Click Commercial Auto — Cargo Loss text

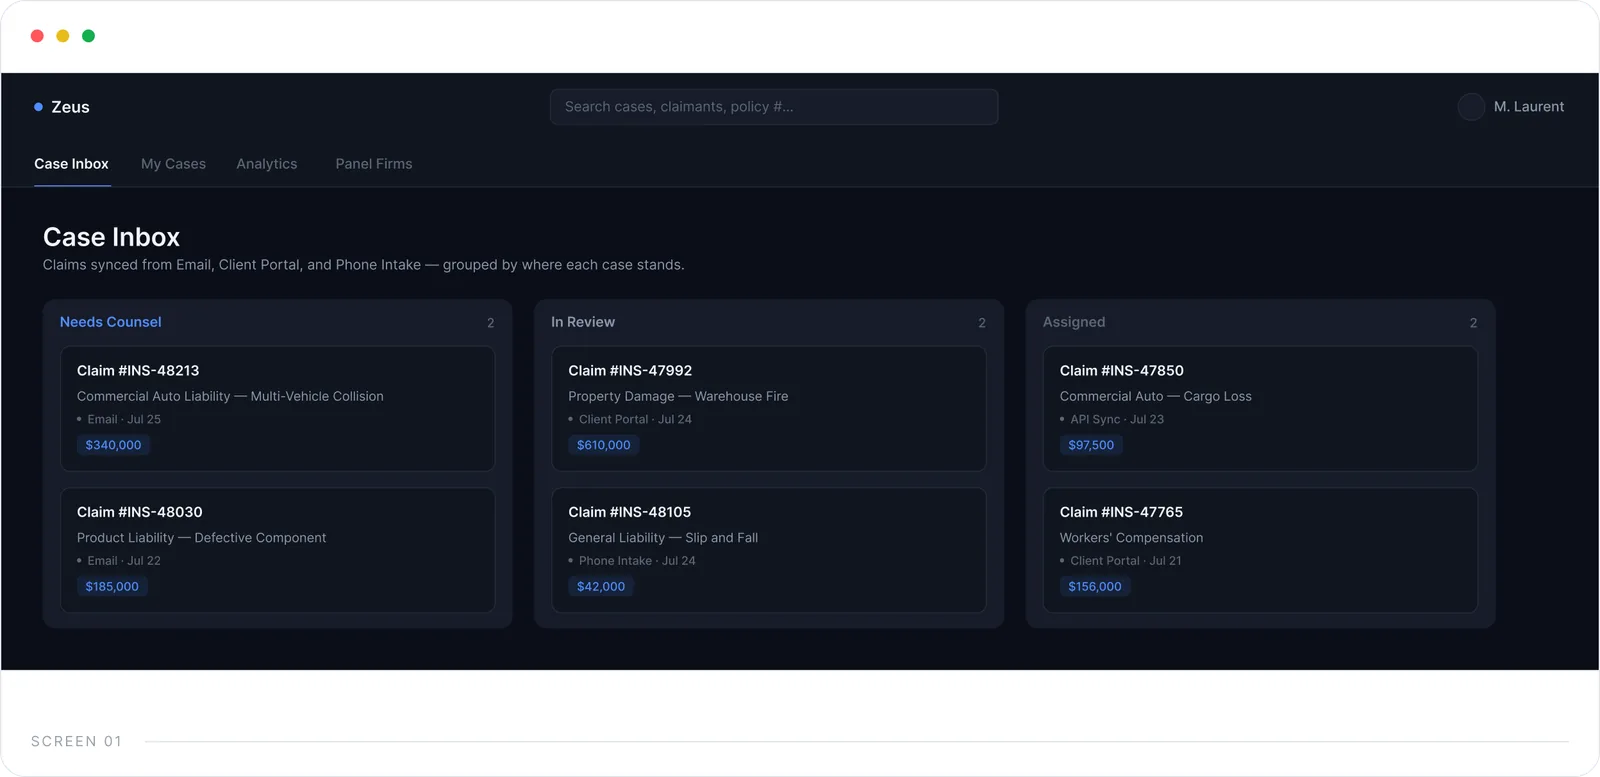1156,397
